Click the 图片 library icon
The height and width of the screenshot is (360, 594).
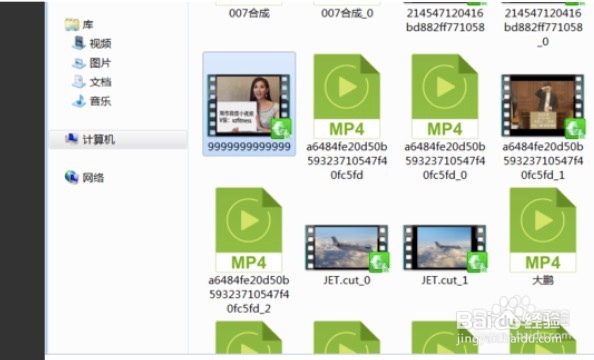point(79,63)
